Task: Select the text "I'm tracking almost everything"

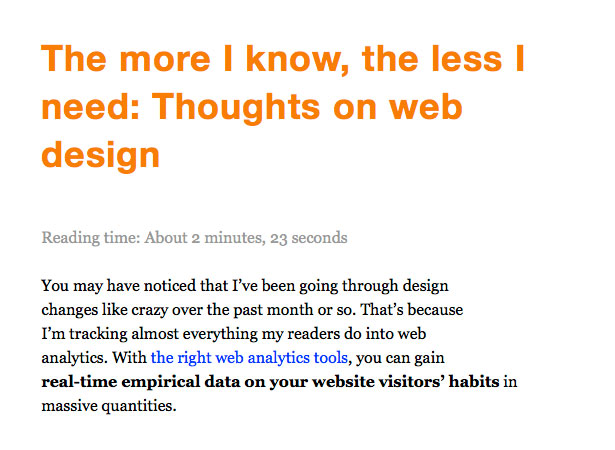Action: 150,334
